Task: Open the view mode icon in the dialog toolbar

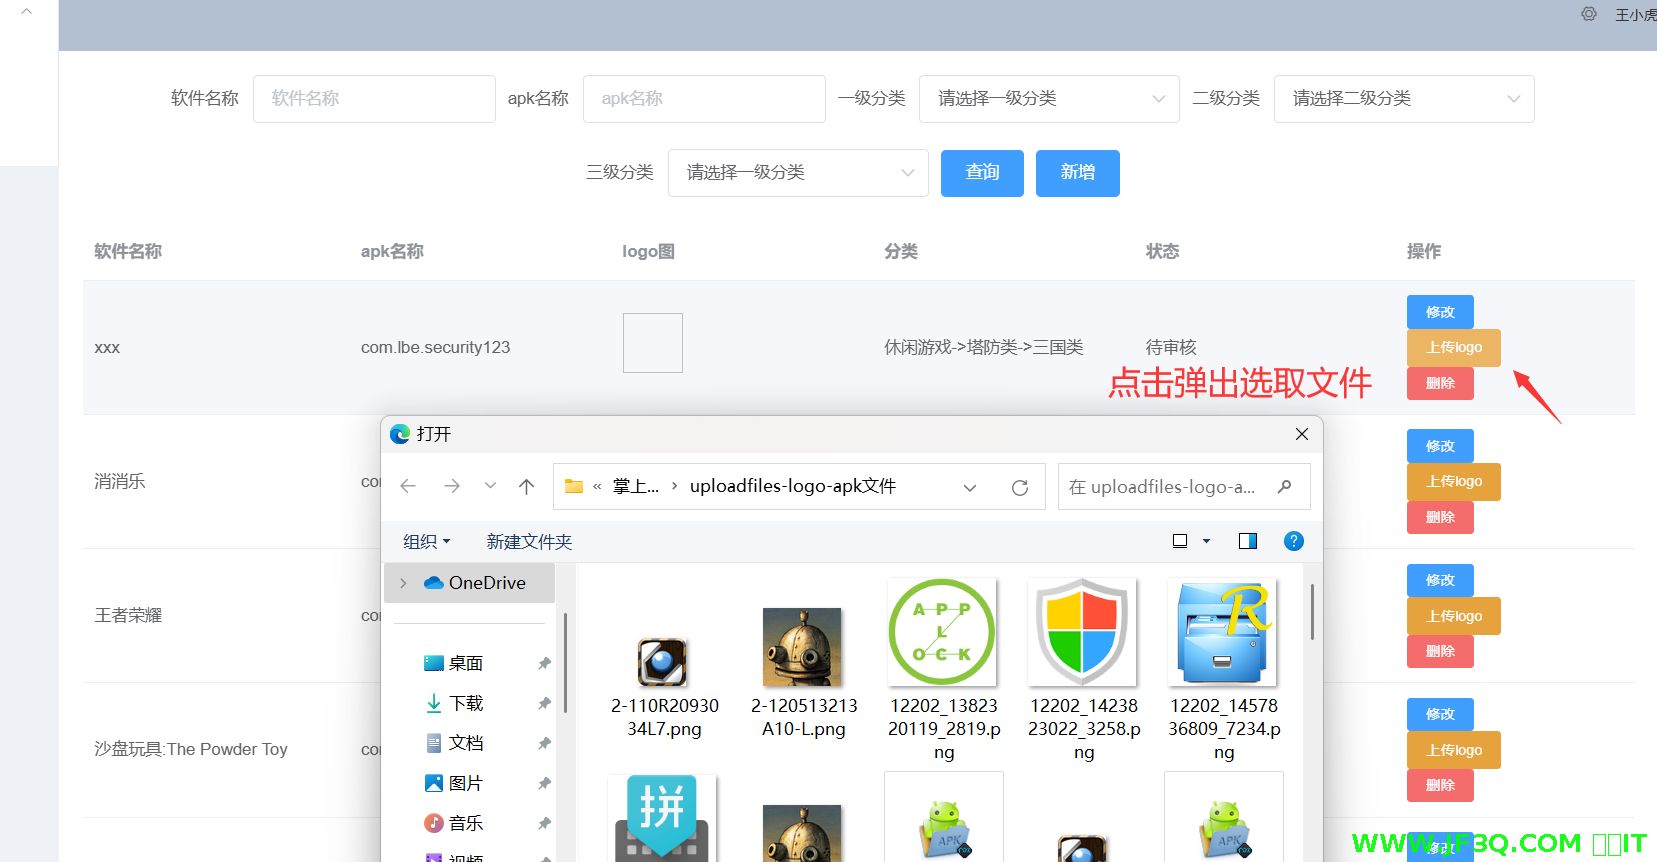Action: [1180, 541]
